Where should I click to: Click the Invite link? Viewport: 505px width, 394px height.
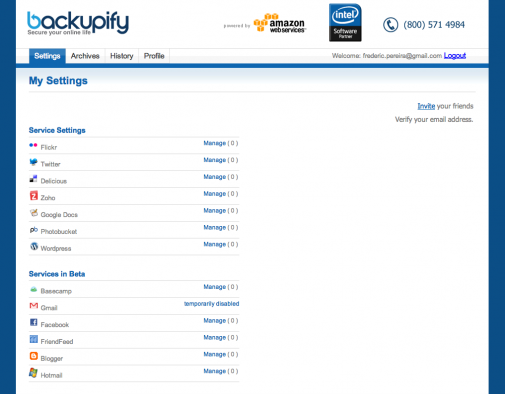[426, 106]
